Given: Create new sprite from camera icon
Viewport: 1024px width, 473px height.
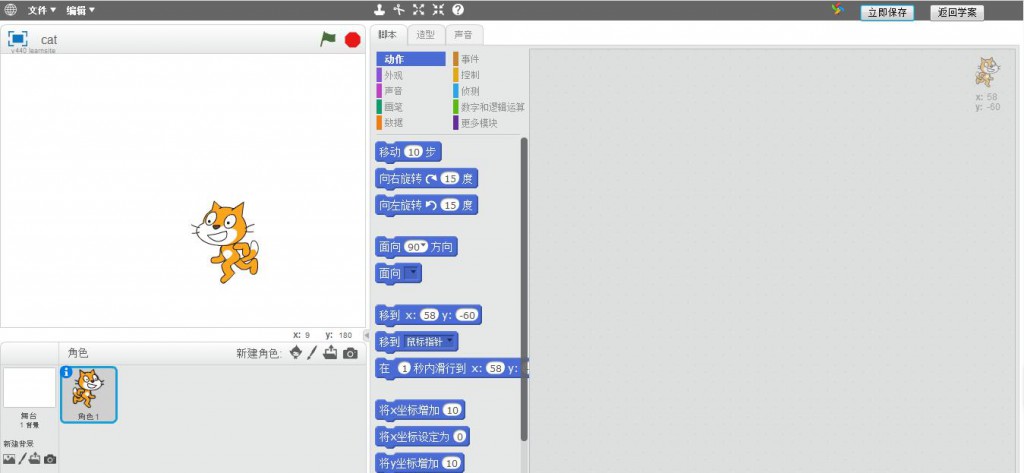Looking at the screenshot, I should point(351,353).
